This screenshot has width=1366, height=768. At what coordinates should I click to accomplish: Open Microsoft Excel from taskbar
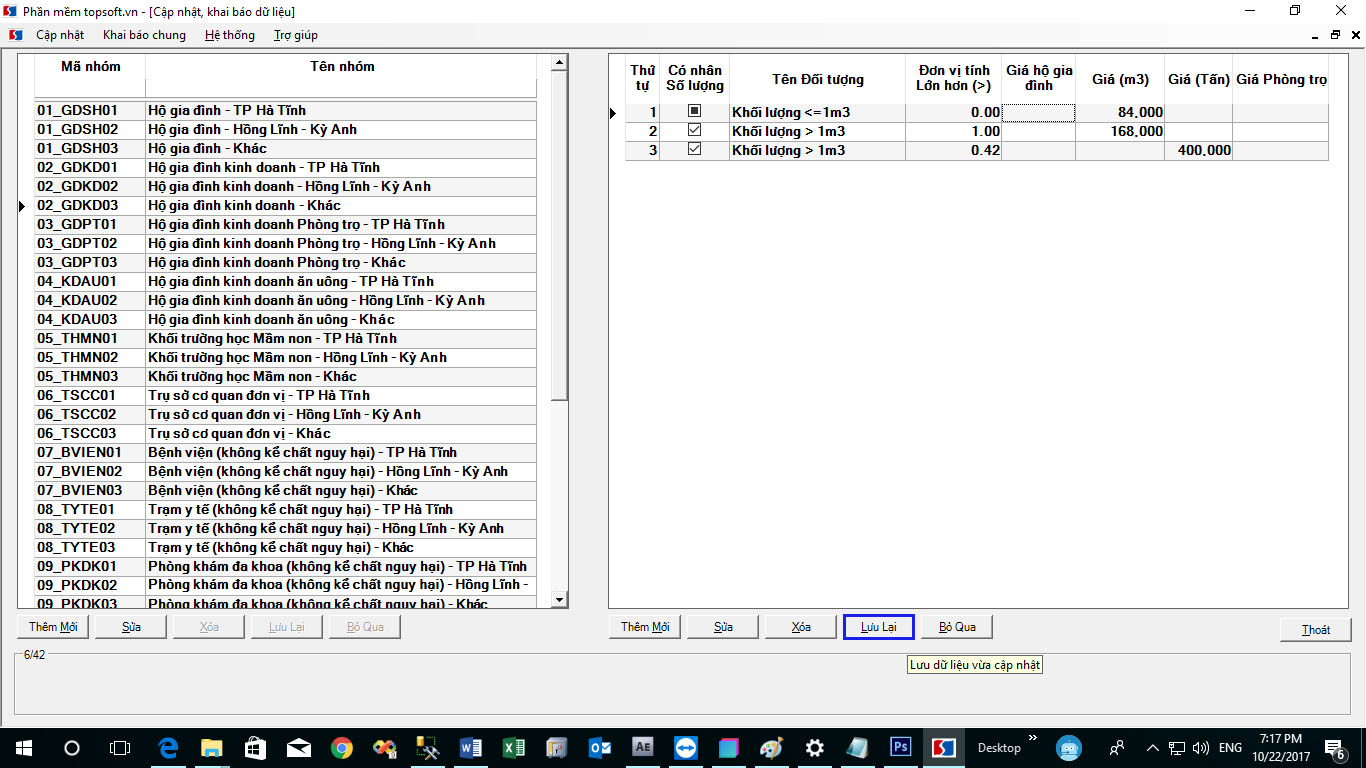[513, 747]
